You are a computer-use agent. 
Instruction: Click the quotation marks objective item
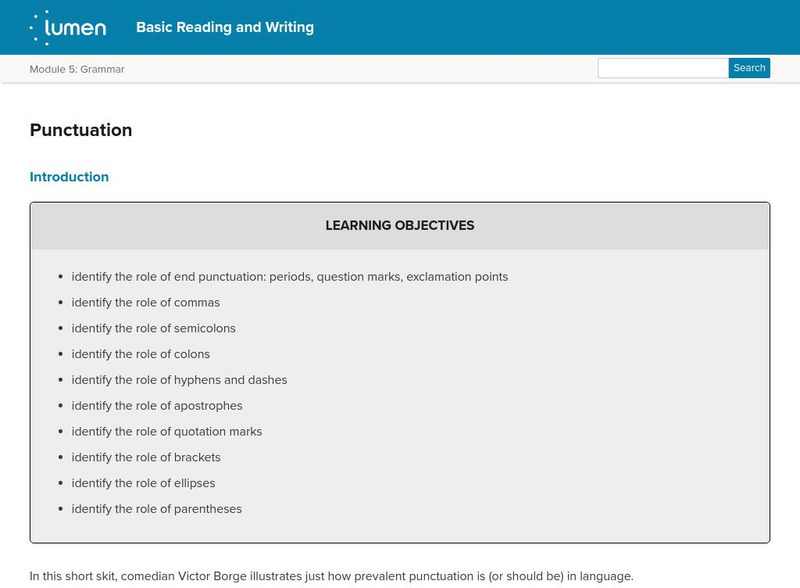167,432
